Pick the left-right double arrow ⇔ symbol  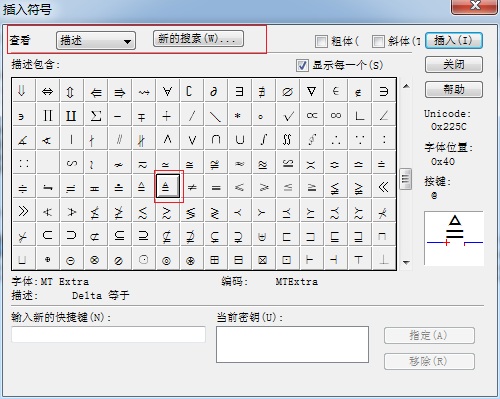click(48, 91)
